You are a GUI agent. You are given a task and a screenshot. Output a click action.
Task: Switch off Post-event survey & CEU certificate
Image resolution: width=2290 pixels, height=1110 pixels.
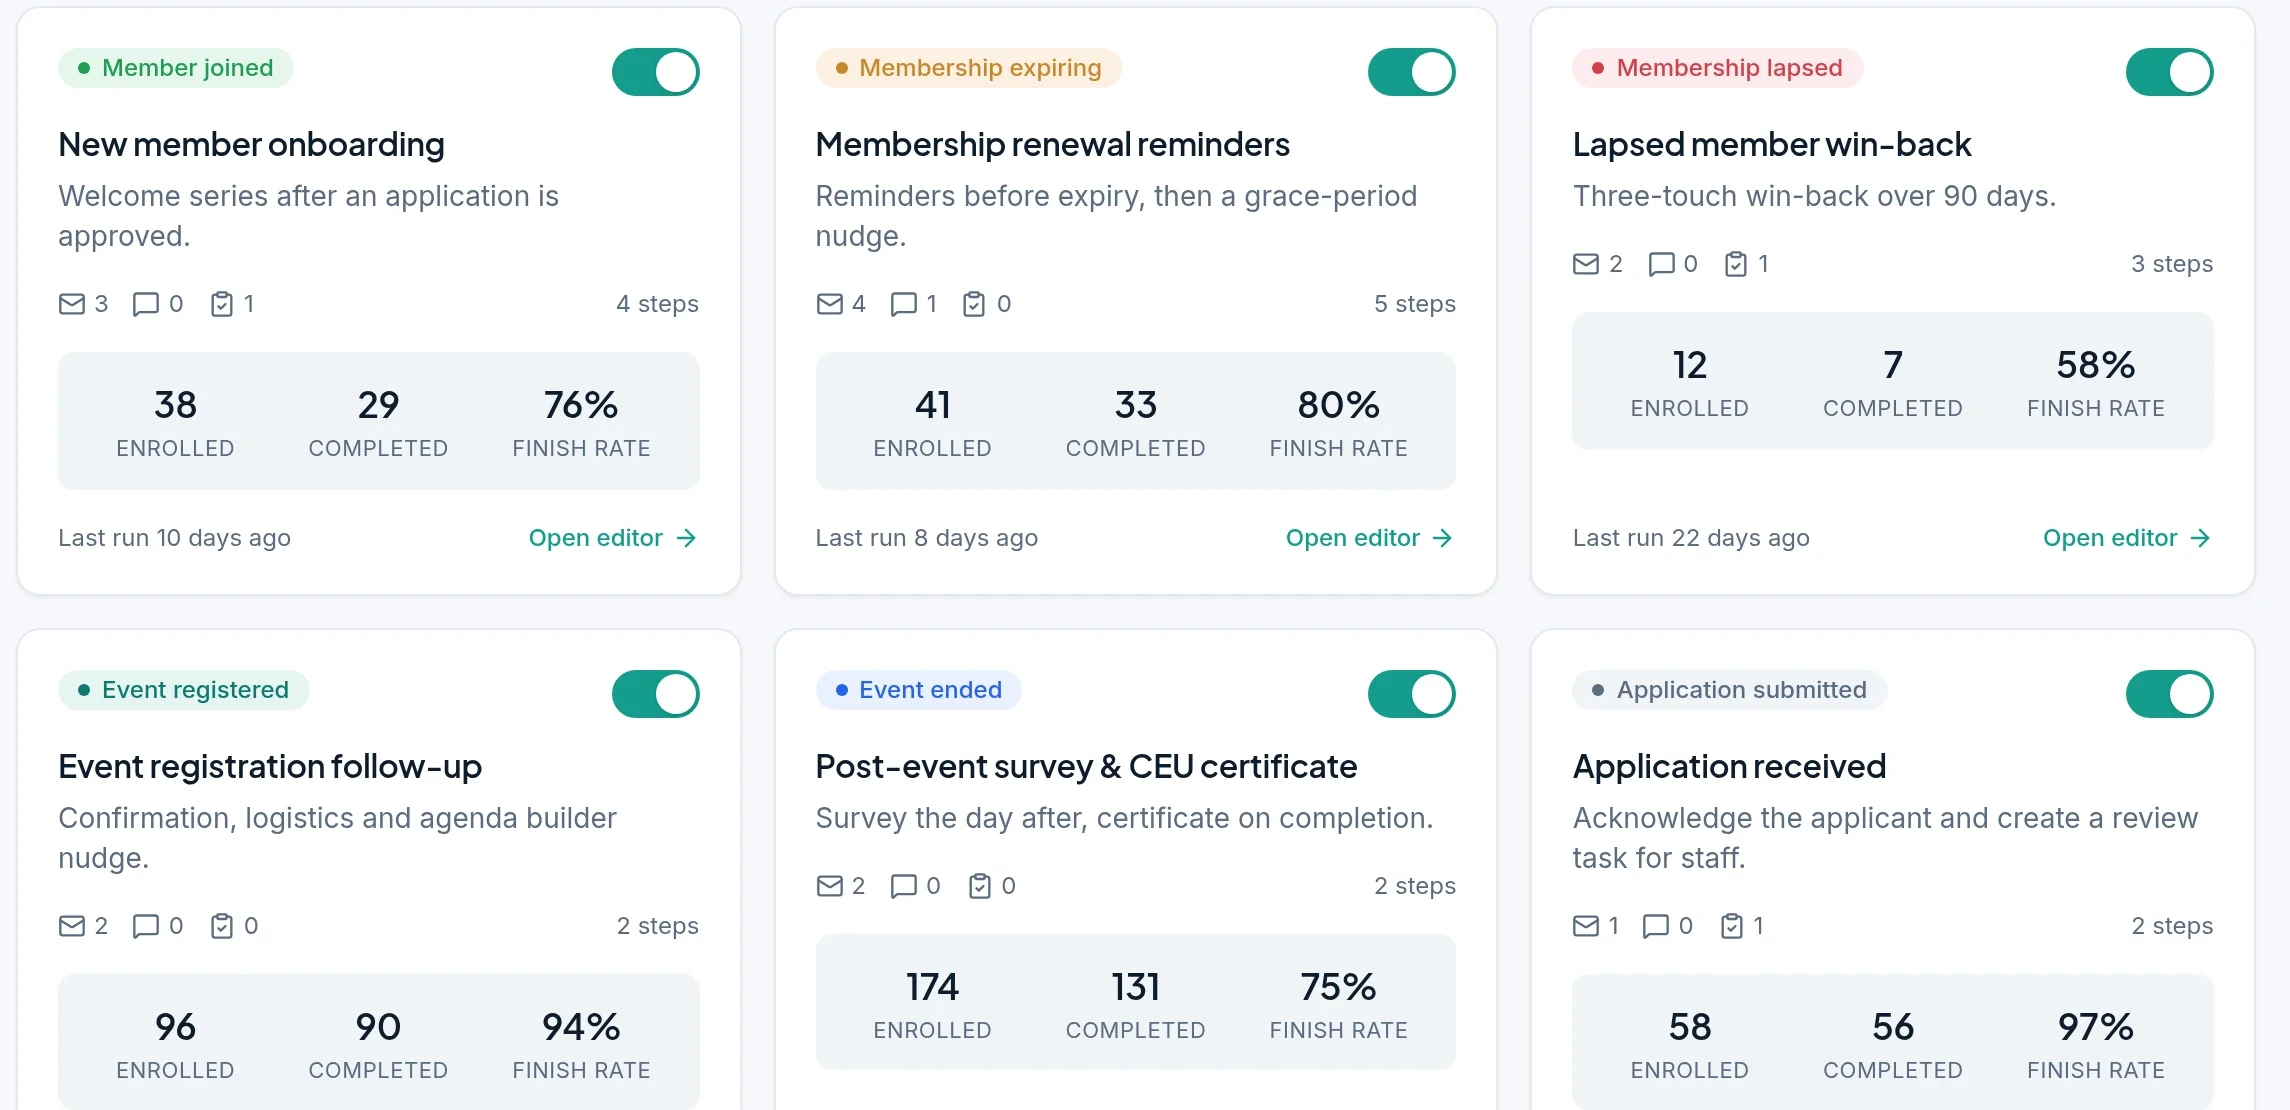(x=1412, y=694)
